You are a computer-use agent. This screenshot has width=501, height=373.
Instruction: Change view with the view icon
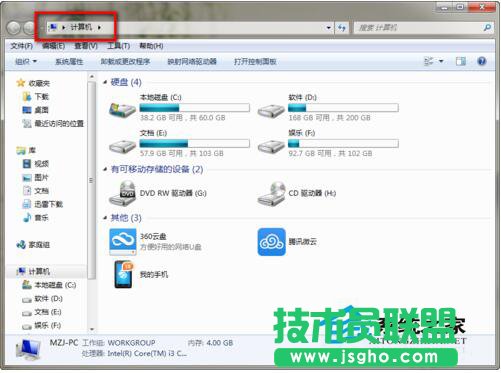[x=429, y=61]
